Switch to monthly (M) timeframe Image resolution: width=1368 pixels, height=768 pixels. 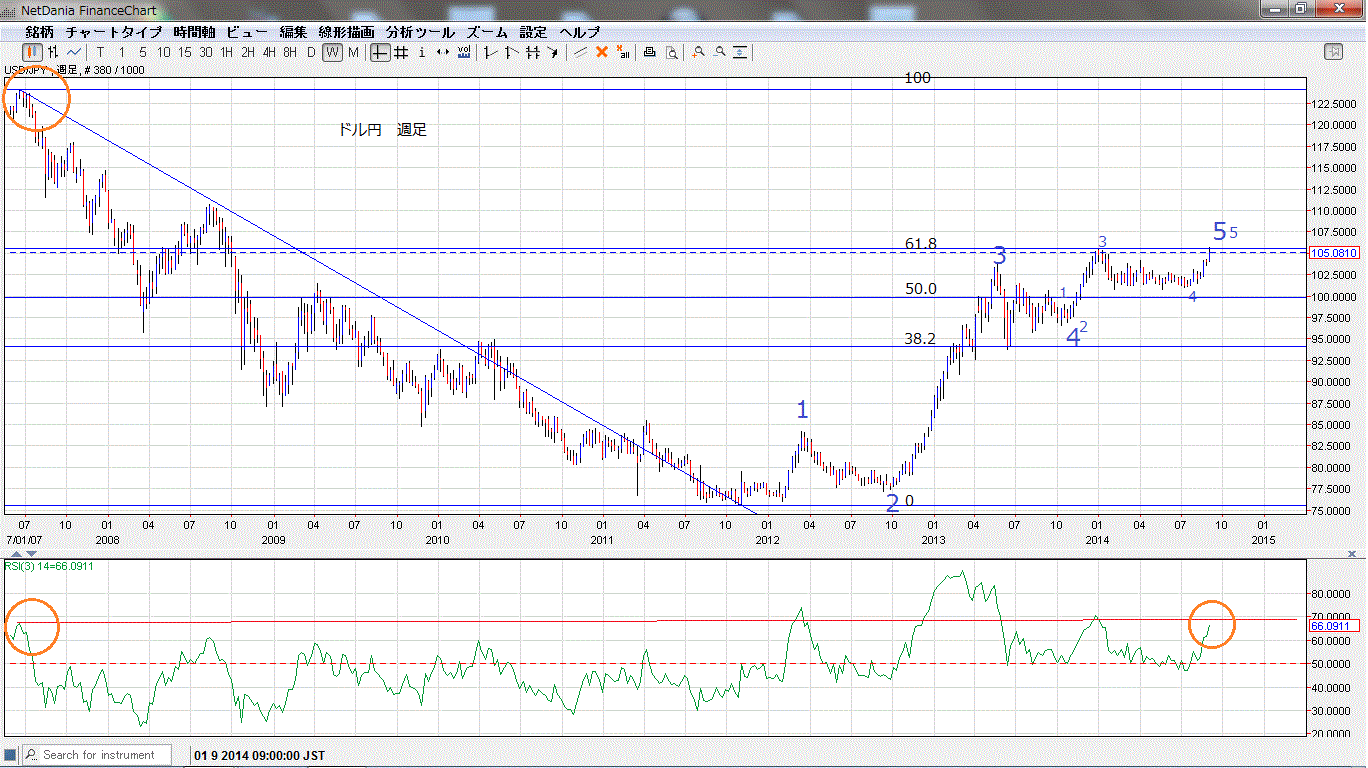(353, 52)
